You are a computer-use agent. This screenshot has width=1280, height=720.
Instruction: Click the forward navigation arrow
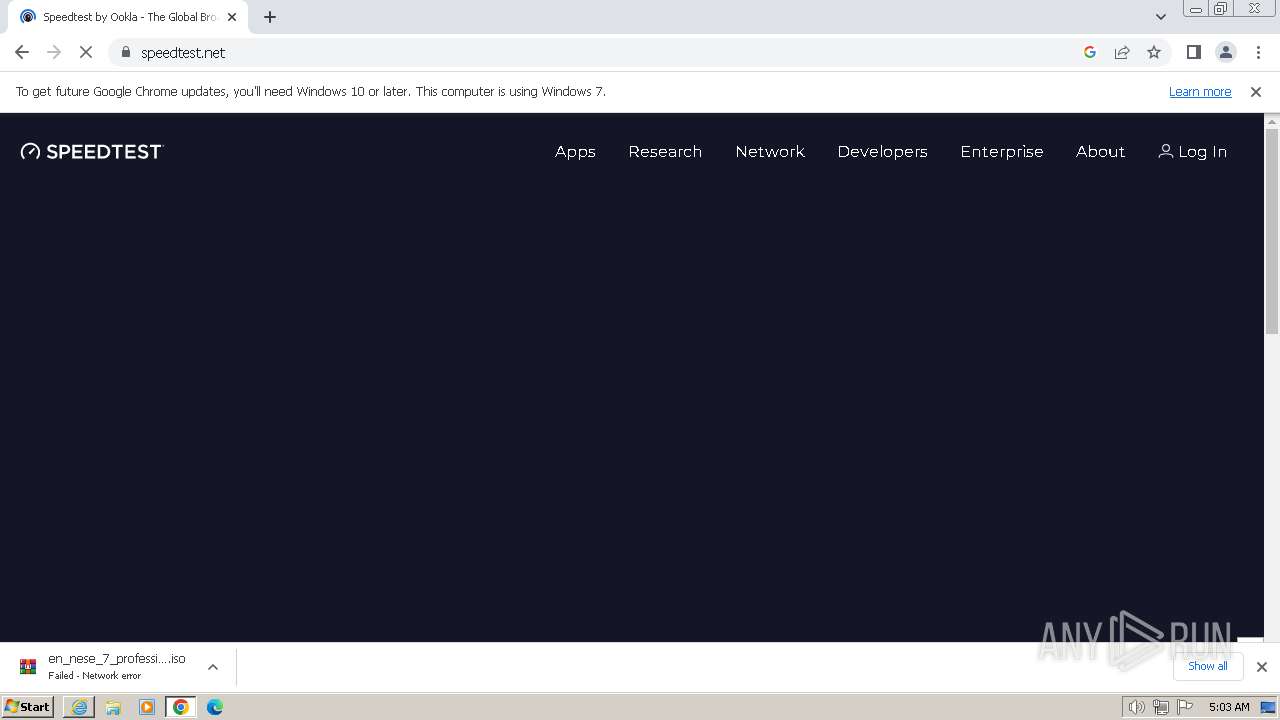click(54, 52)
